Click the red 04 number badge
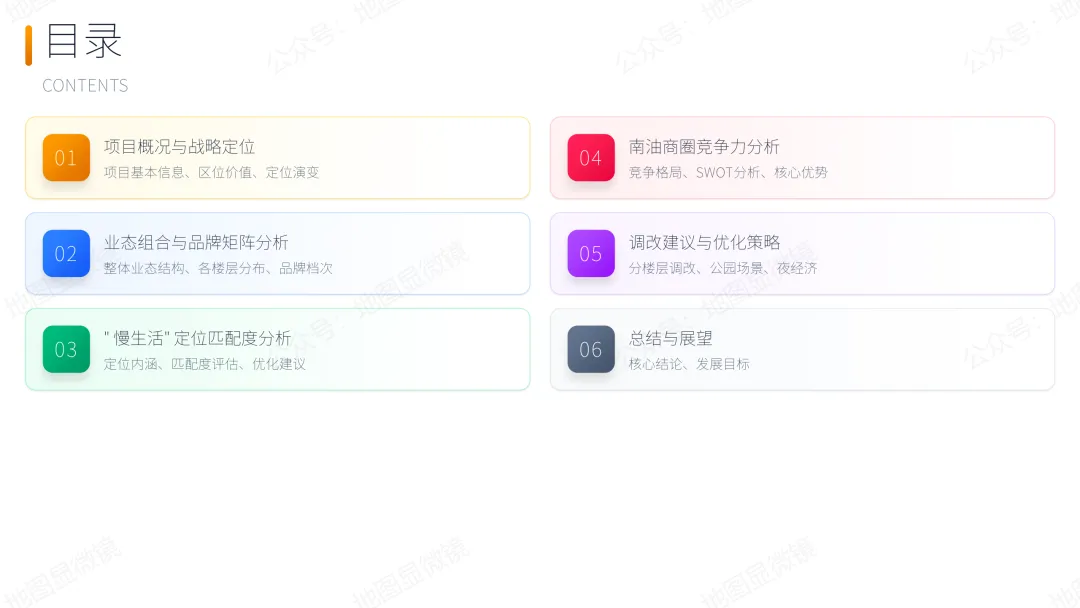 pos(591,158)
